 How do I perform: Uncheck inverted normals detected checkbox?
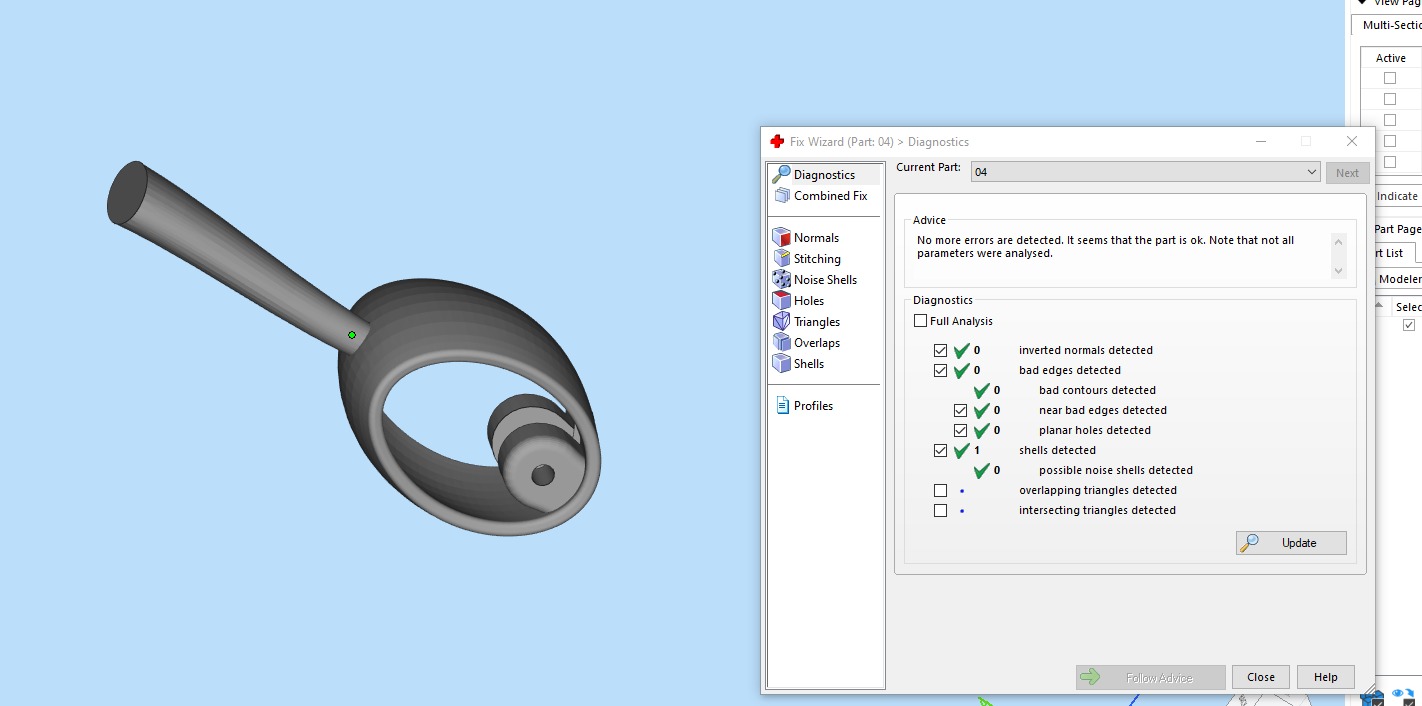(x=940, y=351)
